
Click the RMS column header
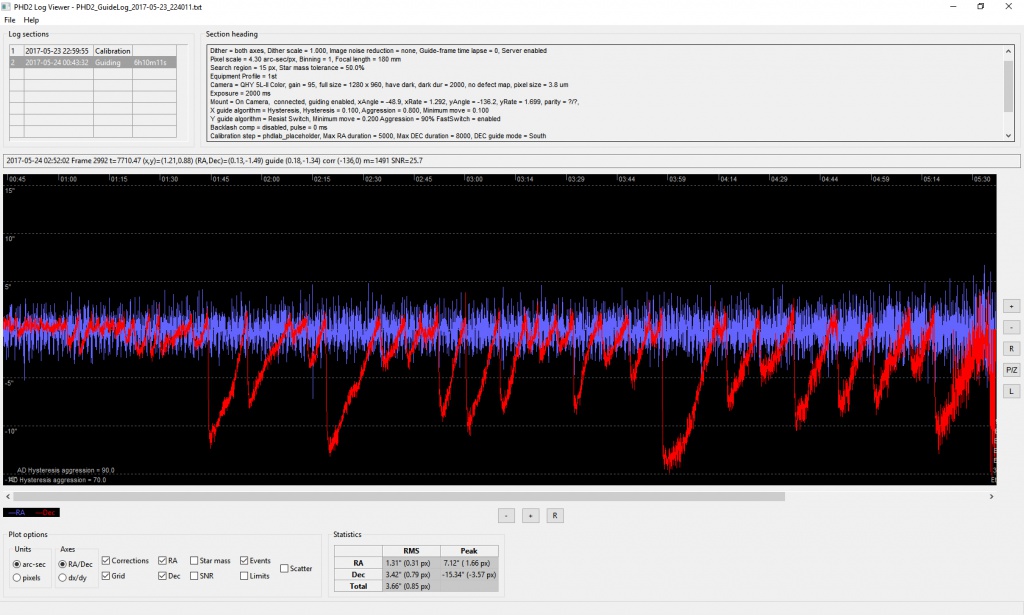(x=411, y=551)
